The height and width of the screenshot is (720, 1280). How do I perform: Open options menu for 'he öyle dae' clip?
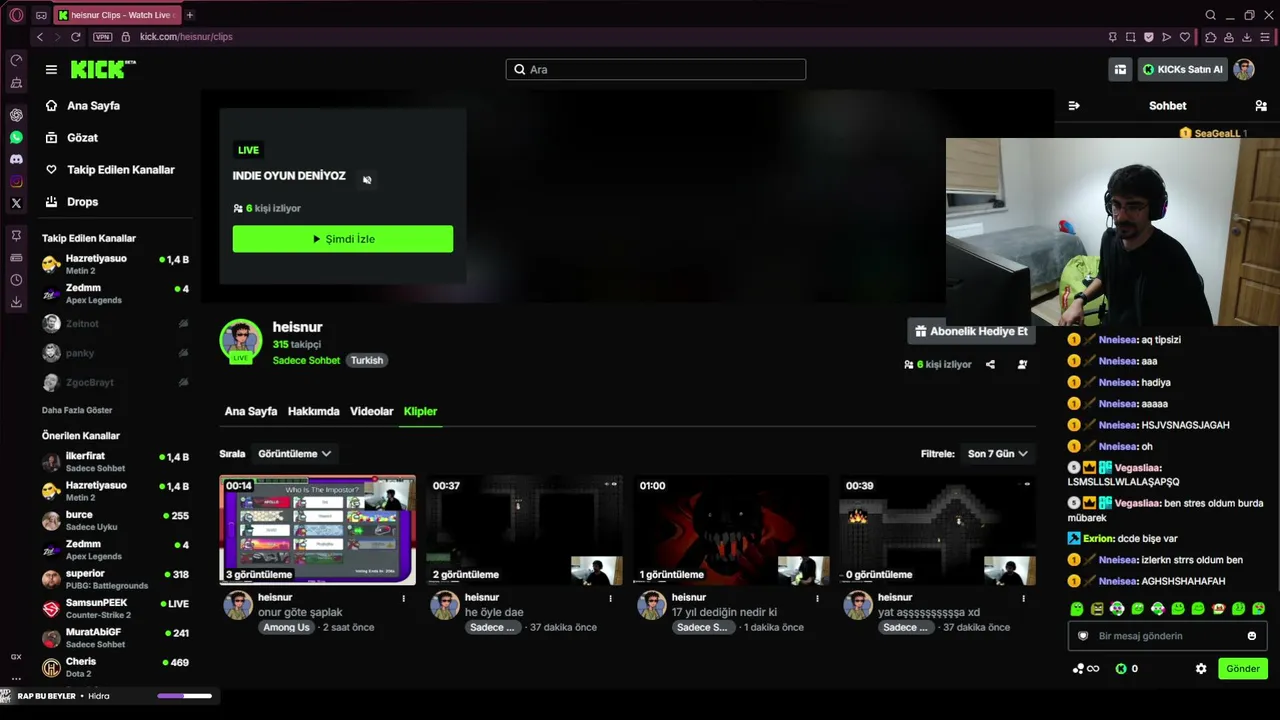pyautogui.click(x=610, y=598)
